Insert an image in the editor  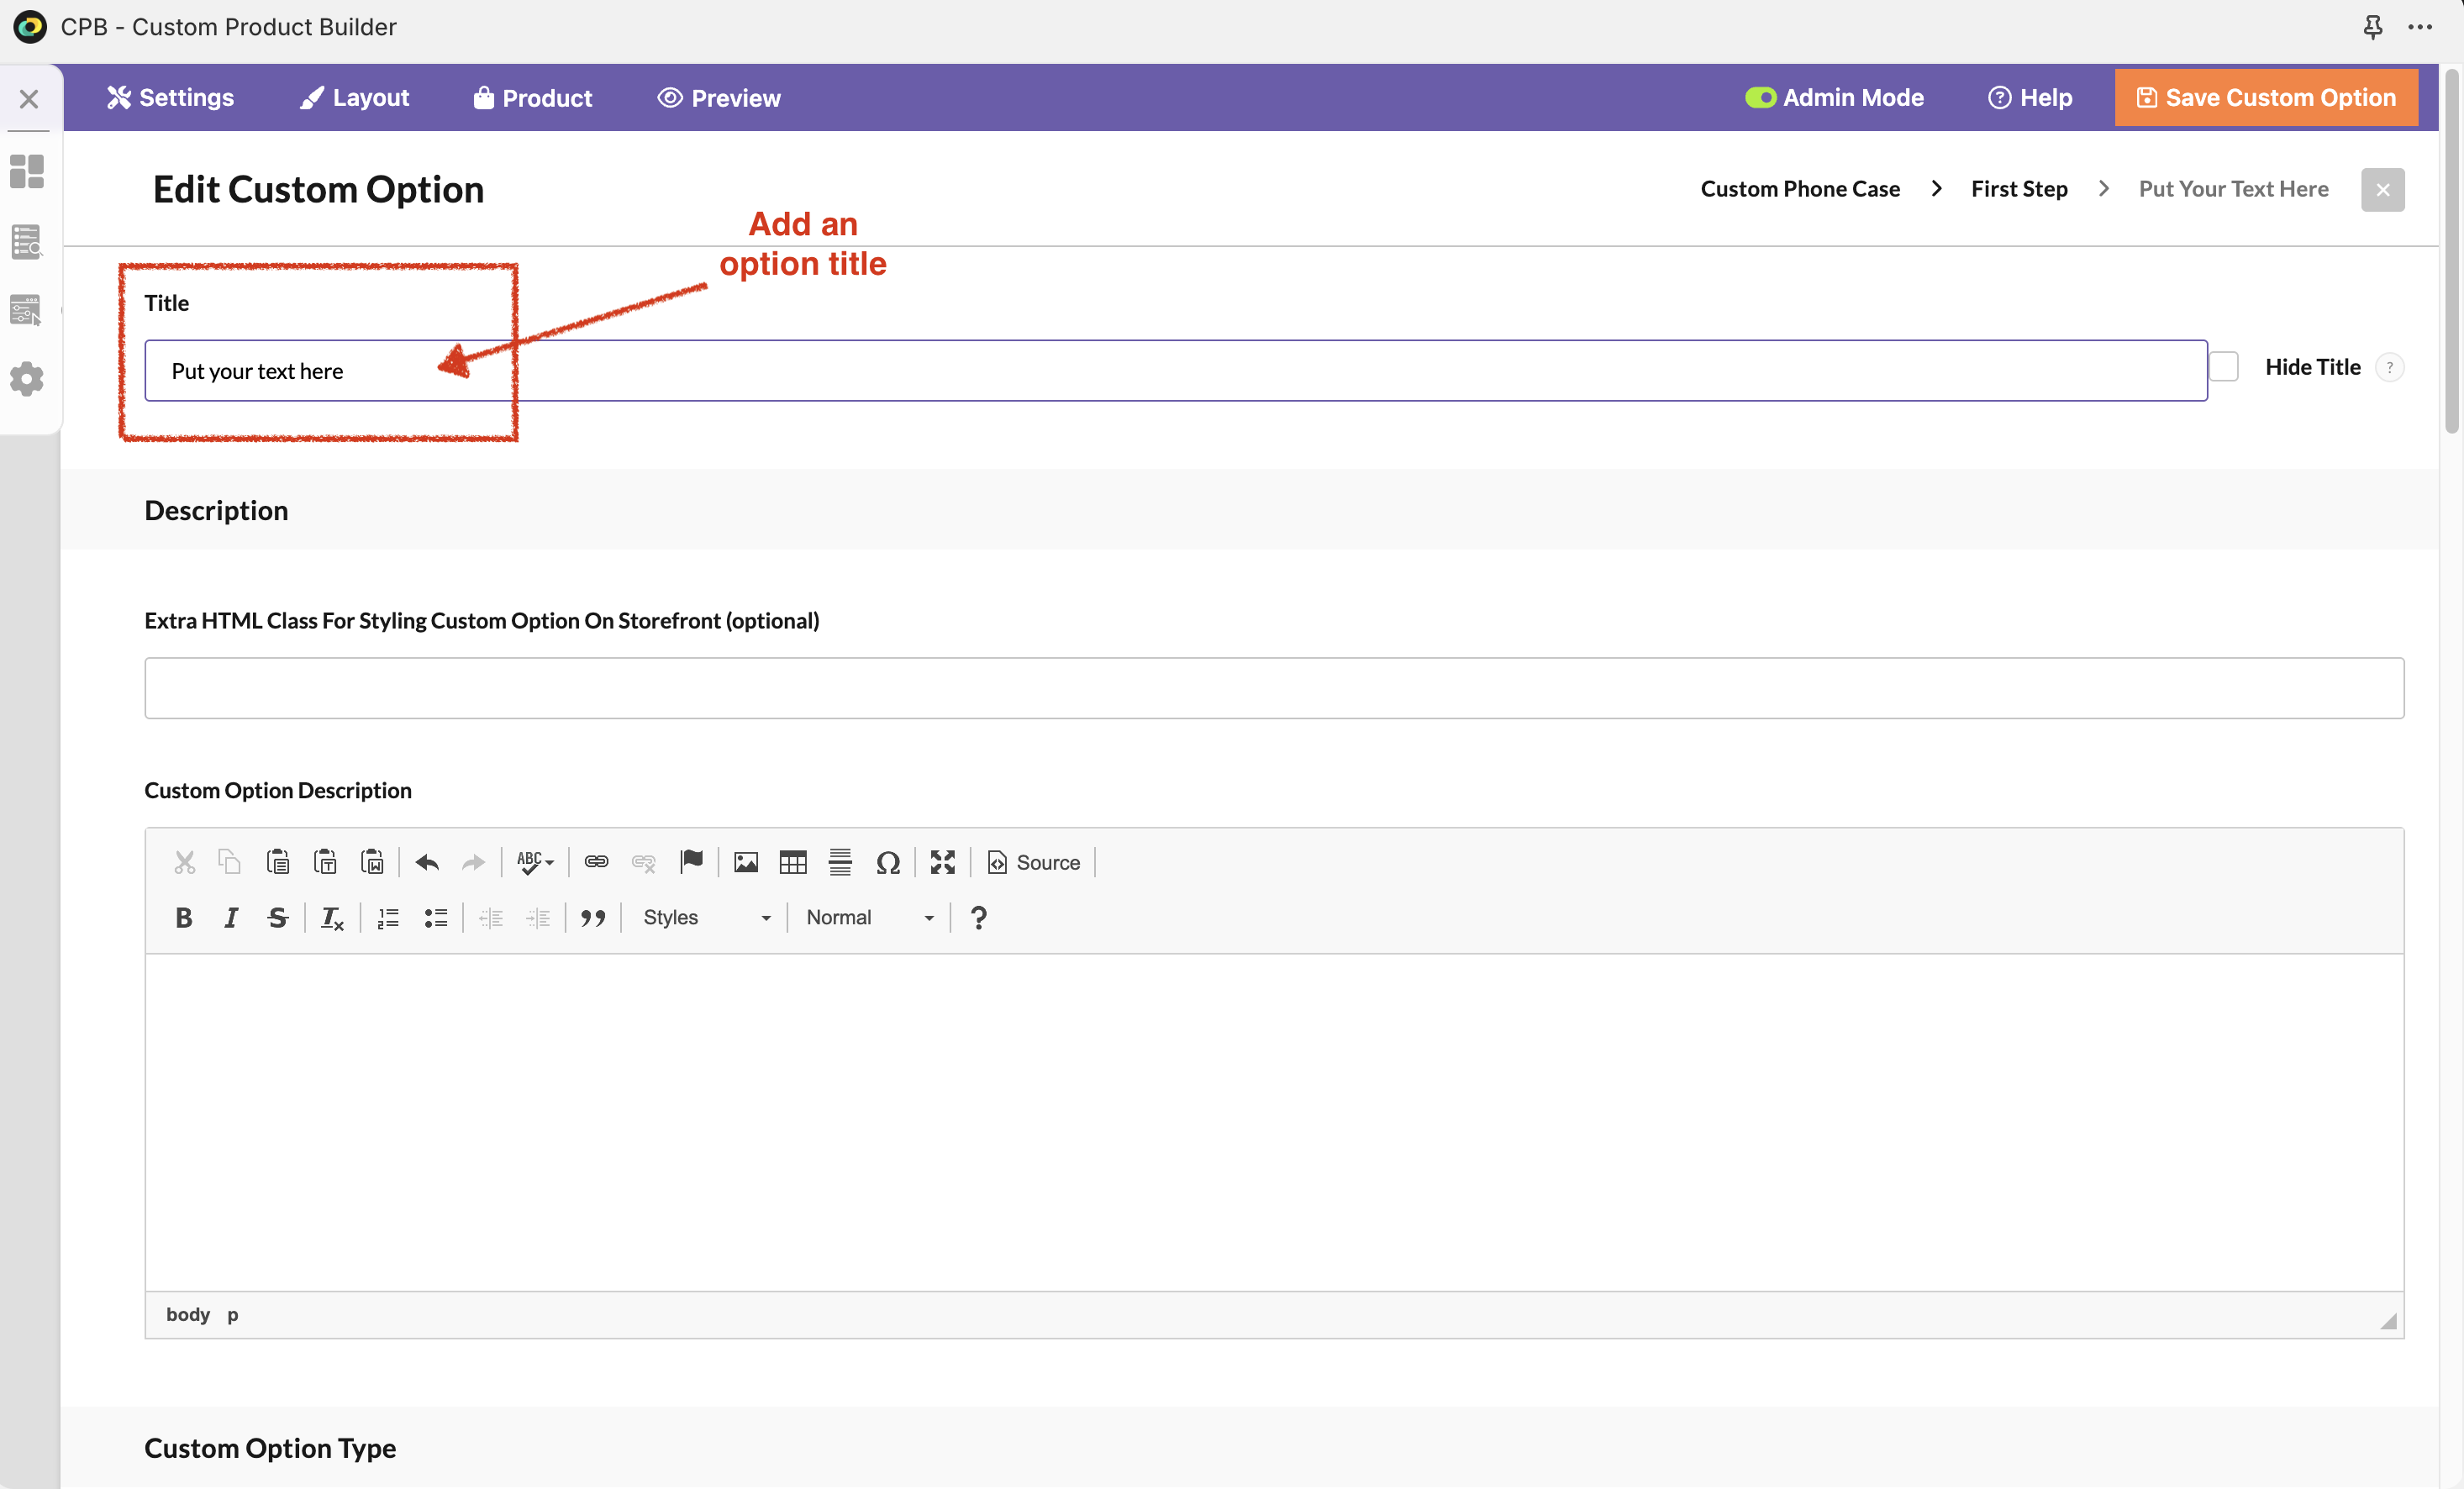(745, 862)
